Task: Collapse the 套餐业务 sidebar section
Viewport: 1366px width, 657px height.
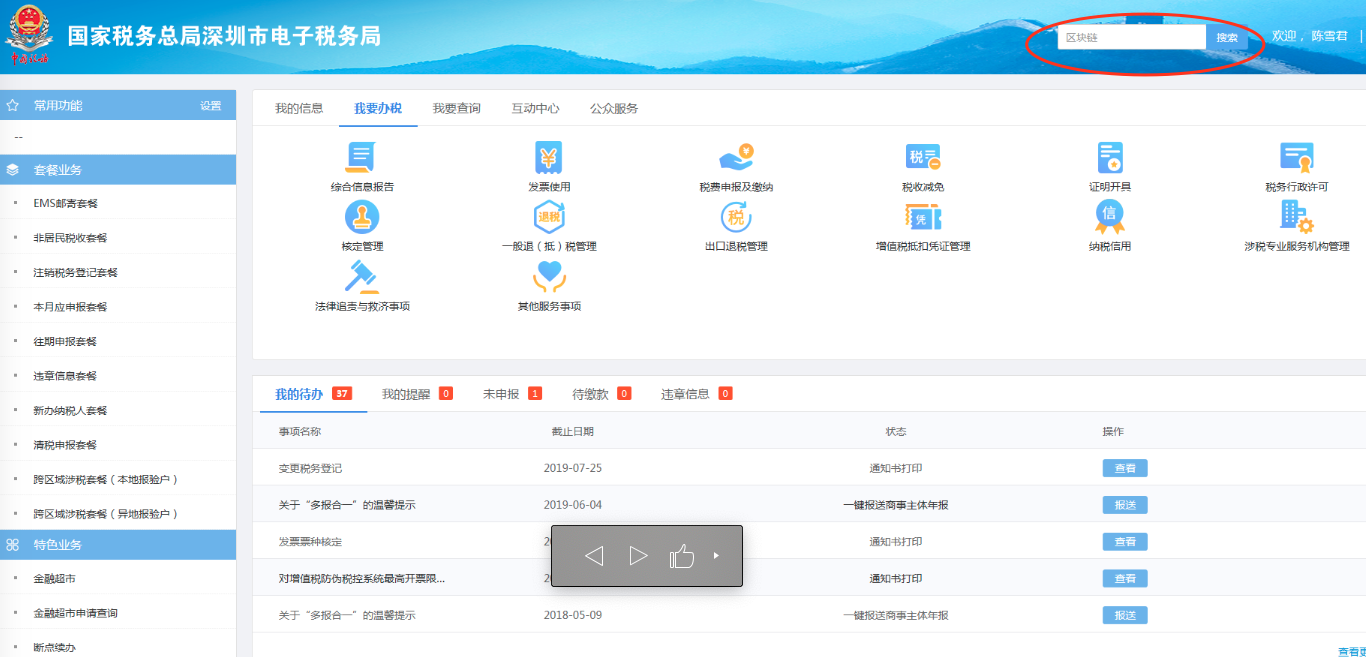Action: [x=57, y=170]
